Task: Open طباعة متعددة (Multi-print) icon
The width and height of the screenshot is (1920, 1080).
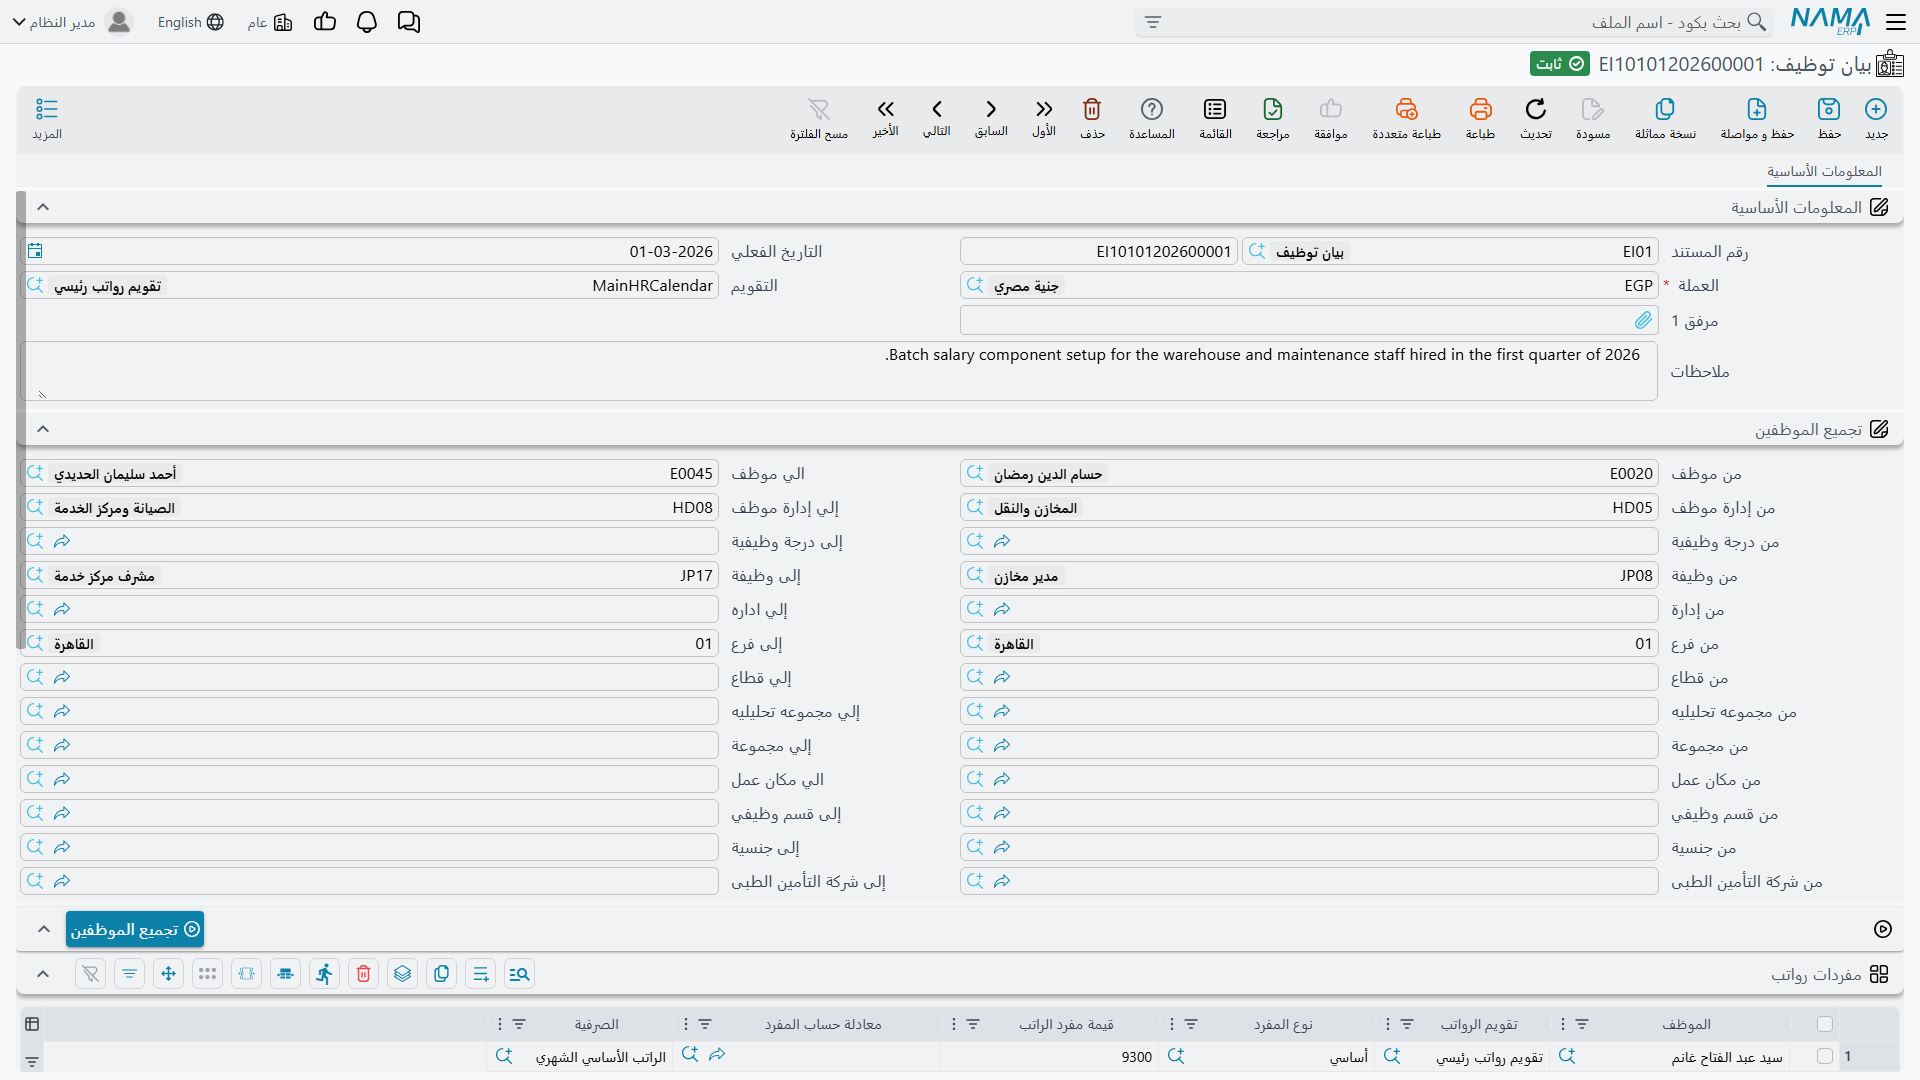Action: 1406,109
